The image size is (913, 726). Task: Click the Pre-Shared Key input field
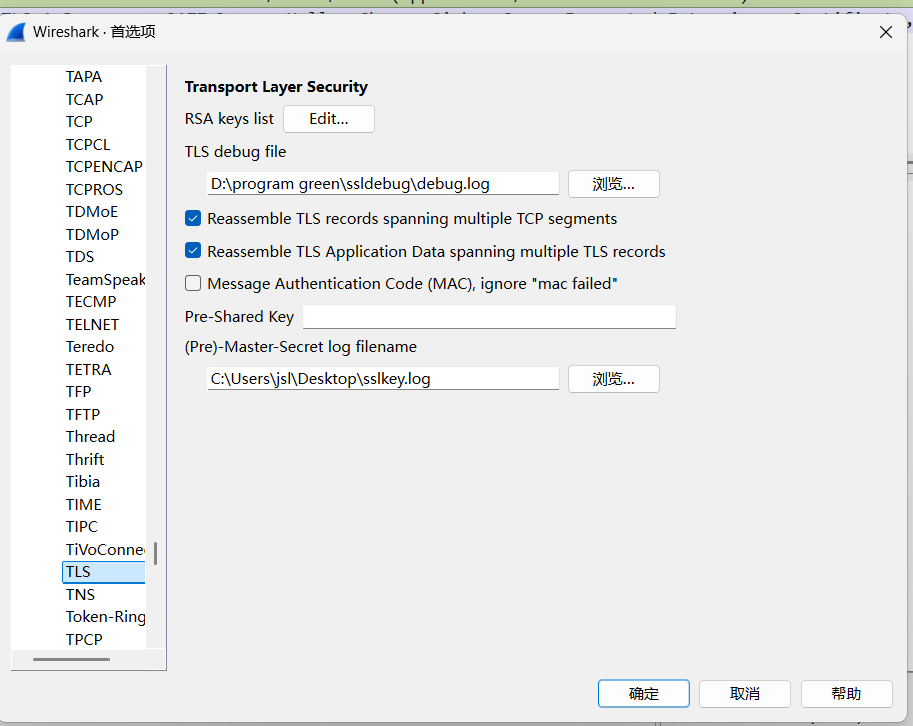click(x=489, y=317)
